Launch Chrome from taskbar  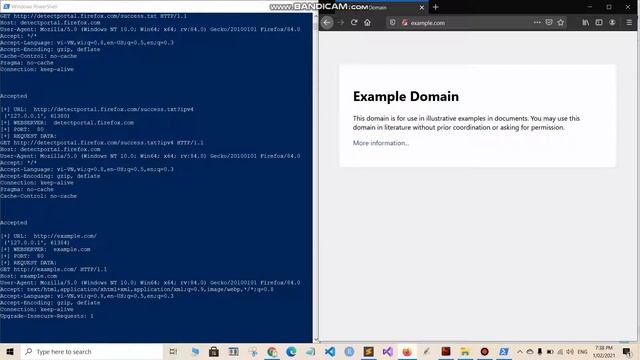pyautogui.click(x=272, y=351)
